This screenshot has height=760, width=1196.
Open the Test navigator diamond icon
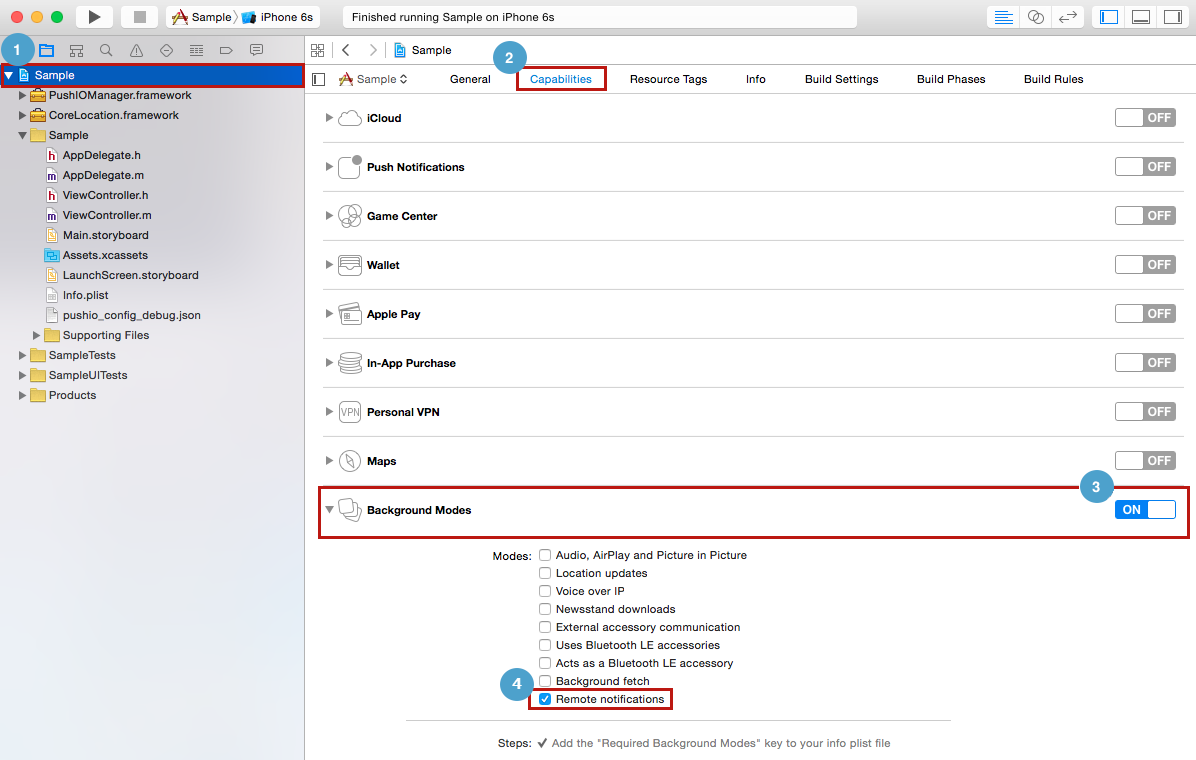(166, 50)
